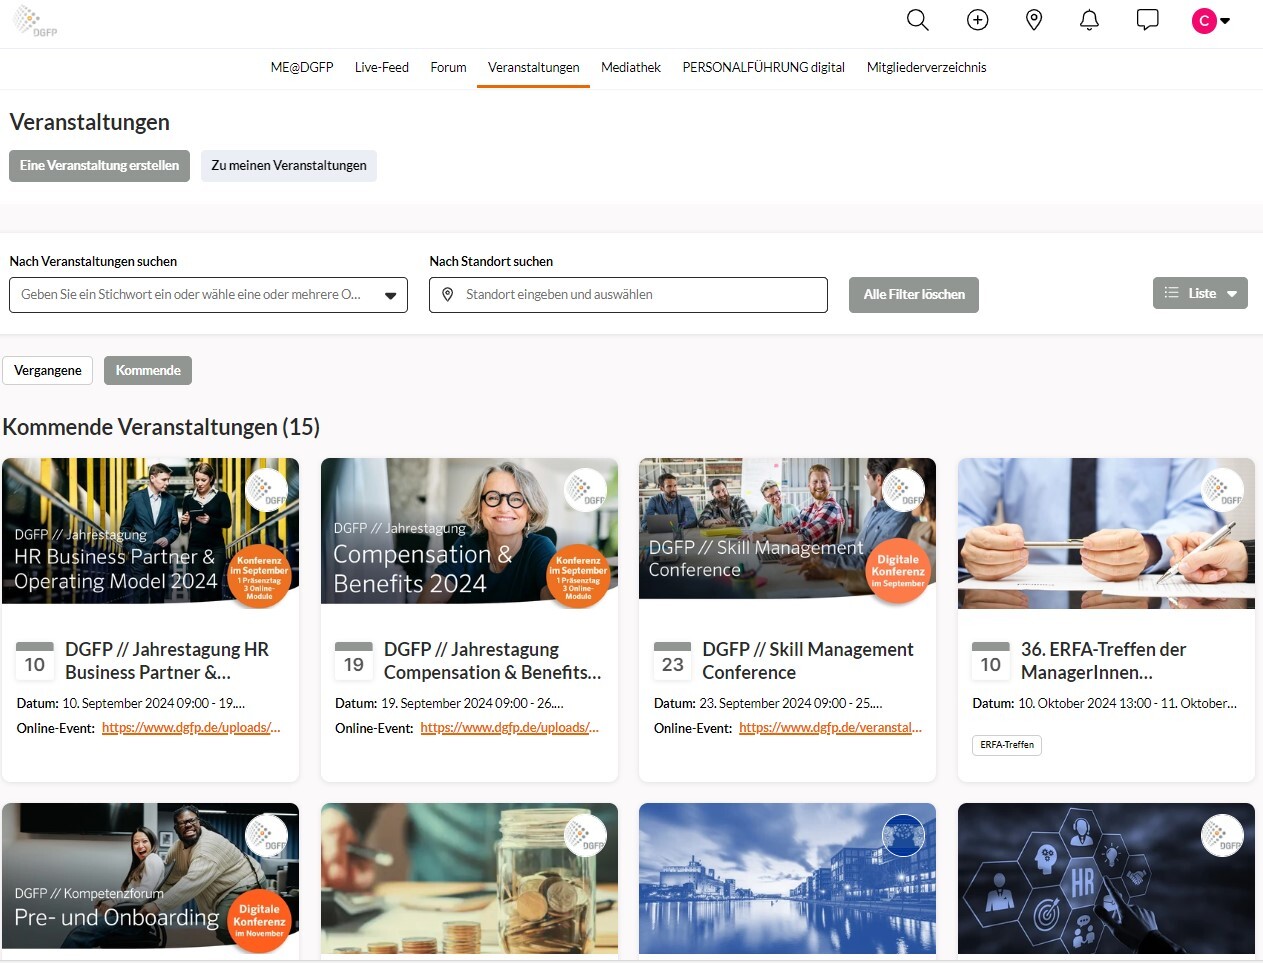1263x963 pixels.
Task: Click DGFP logo badge on ERFA-Treffen thumbnail
Action: (1222, 490)
